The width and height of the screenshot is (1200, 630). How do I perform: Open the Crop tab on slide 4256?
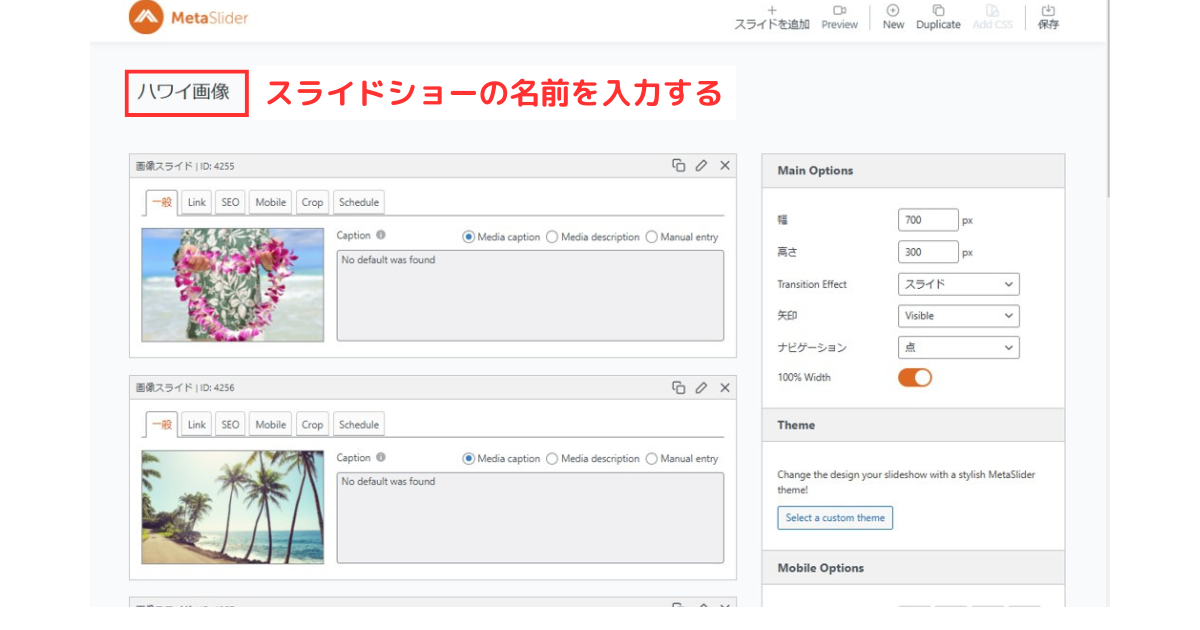(x=312, y=423)
